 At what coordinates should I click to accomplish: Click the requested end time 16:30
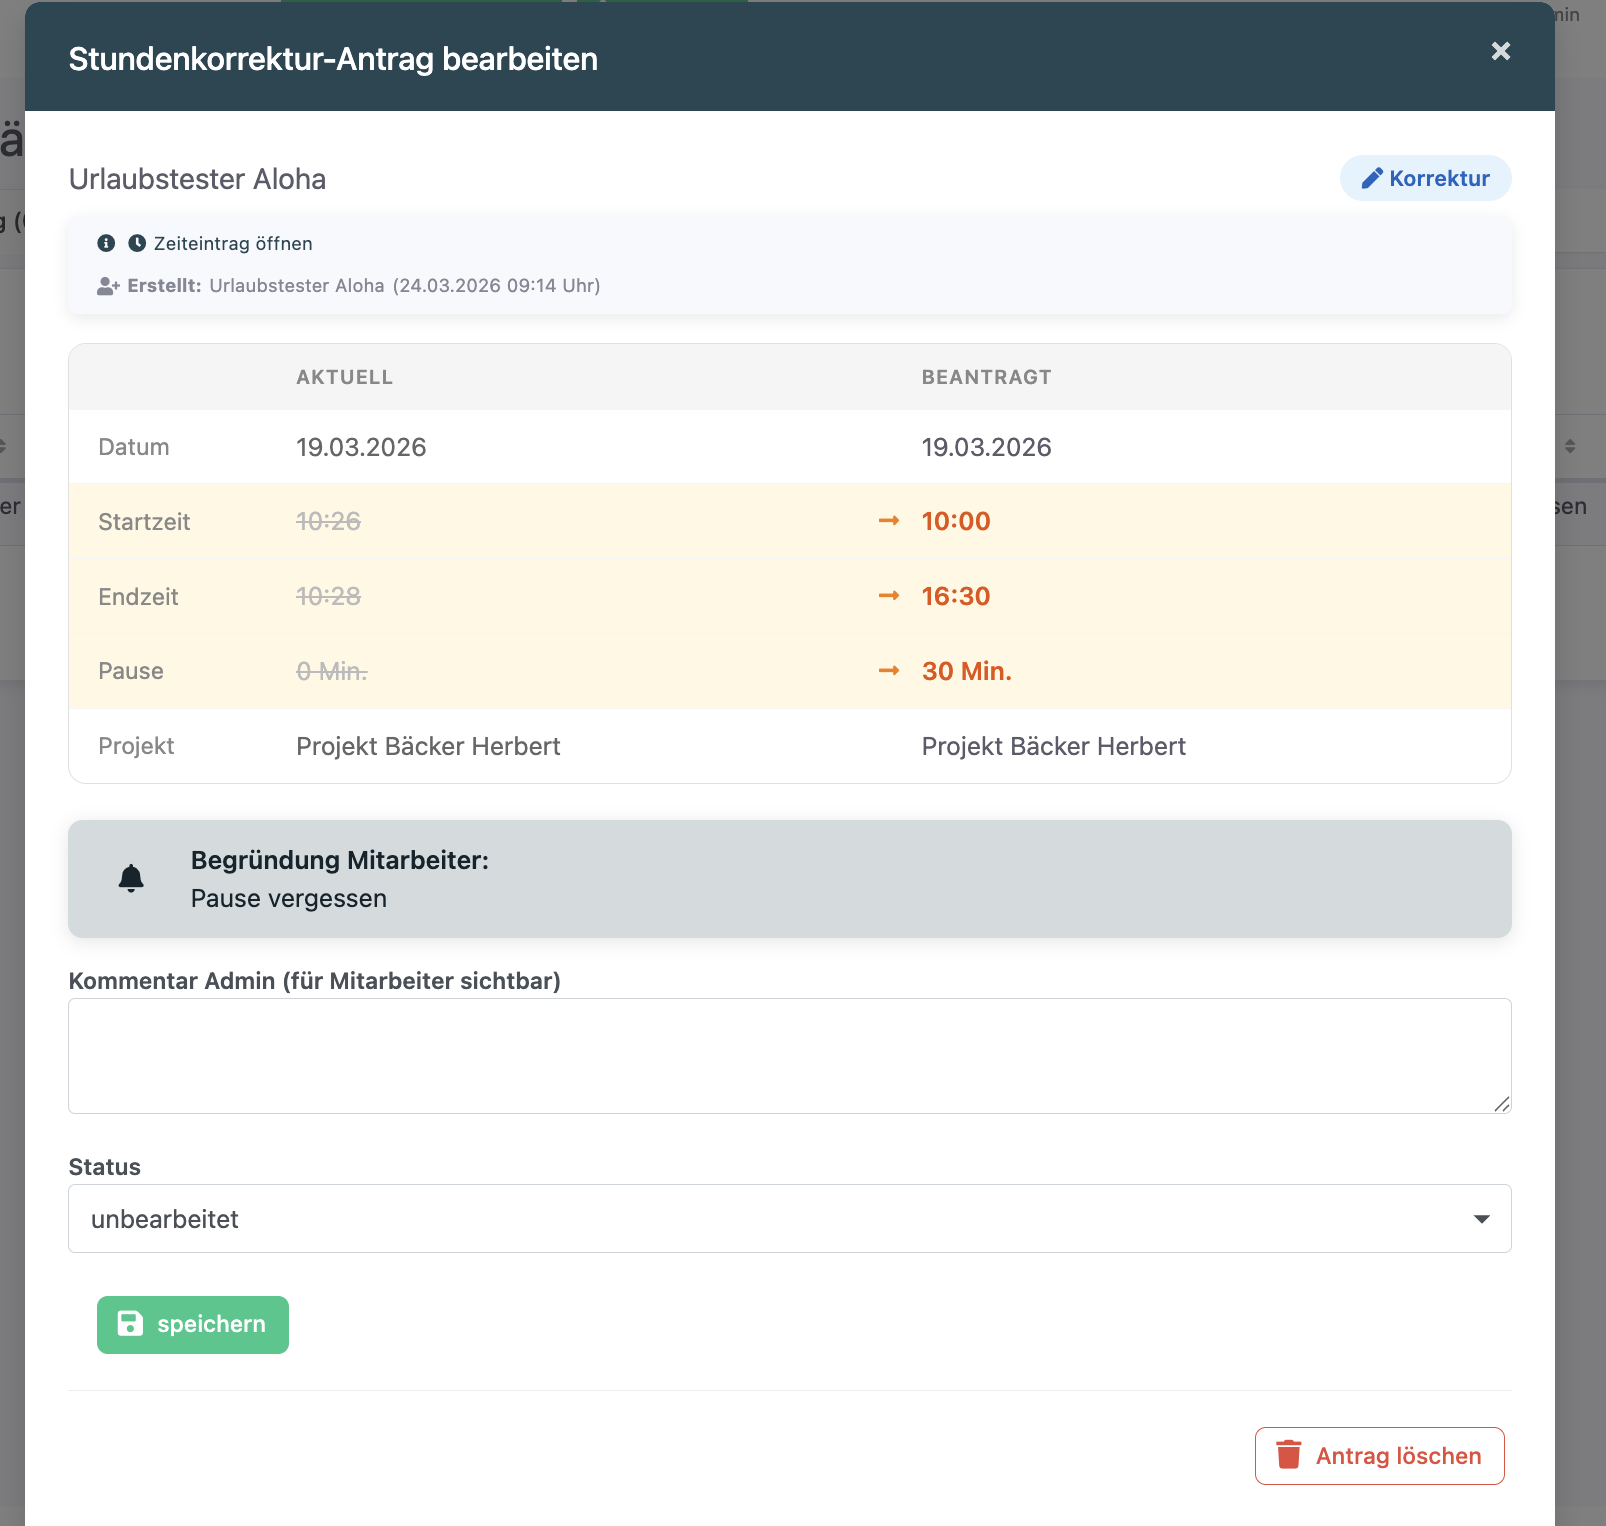point(955,596)
